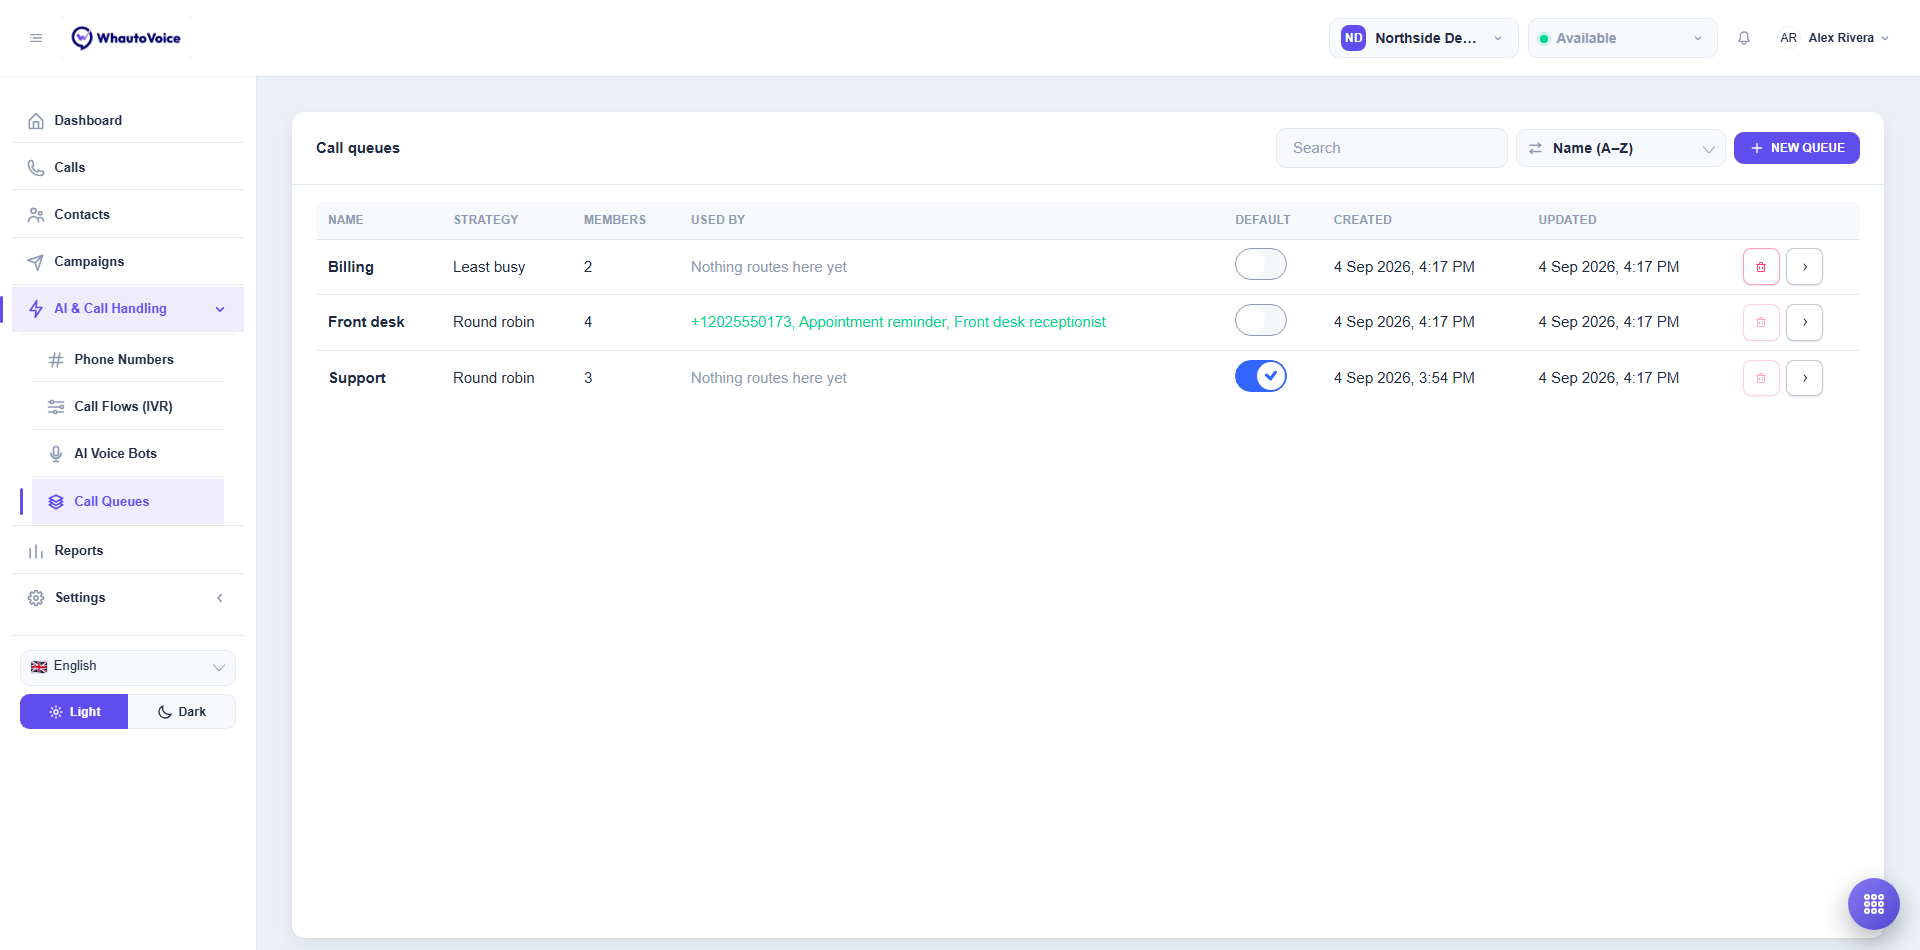The image size is (1920, 950).
Task: Select Call Queues menu item
Action: (x=128, y=501)
